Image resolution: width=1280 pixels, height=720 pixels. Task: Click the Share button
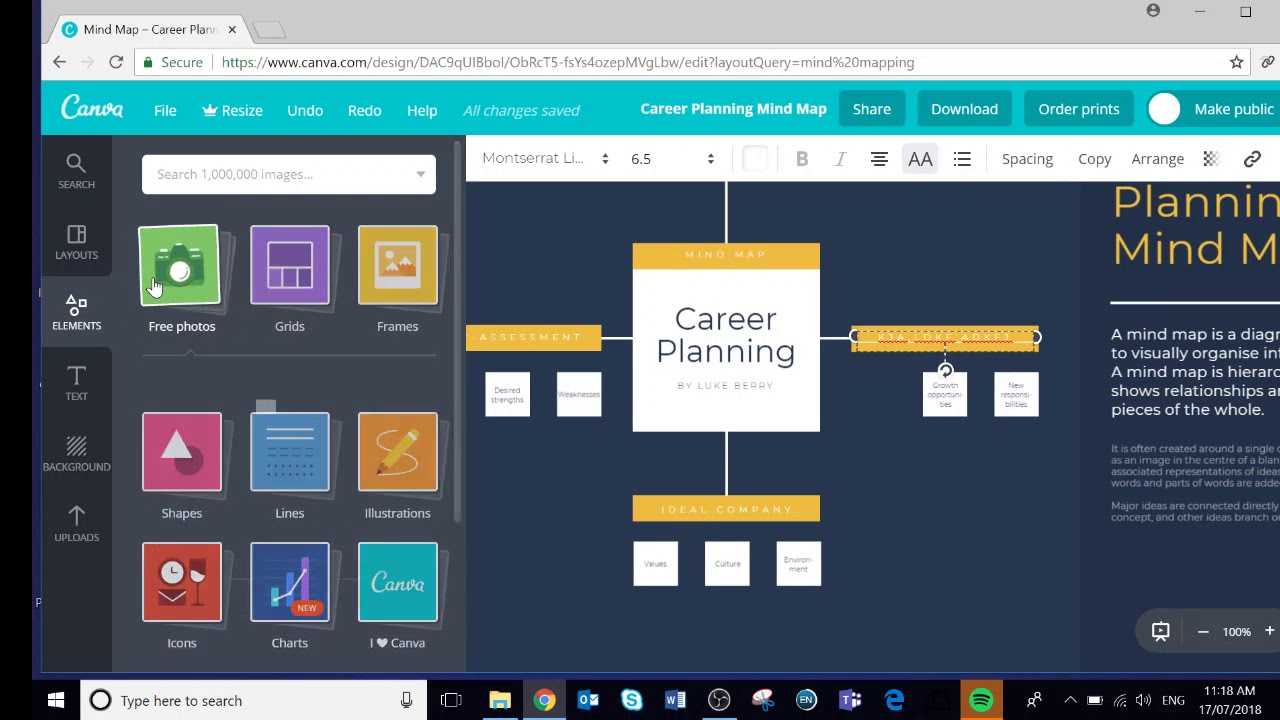point(871,109)
